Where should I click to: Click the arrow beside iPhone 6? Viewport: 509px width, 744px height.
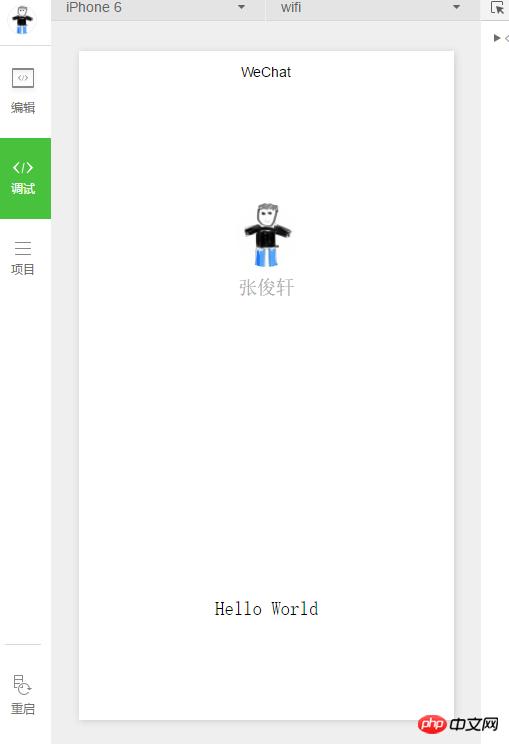click(241, 7)
